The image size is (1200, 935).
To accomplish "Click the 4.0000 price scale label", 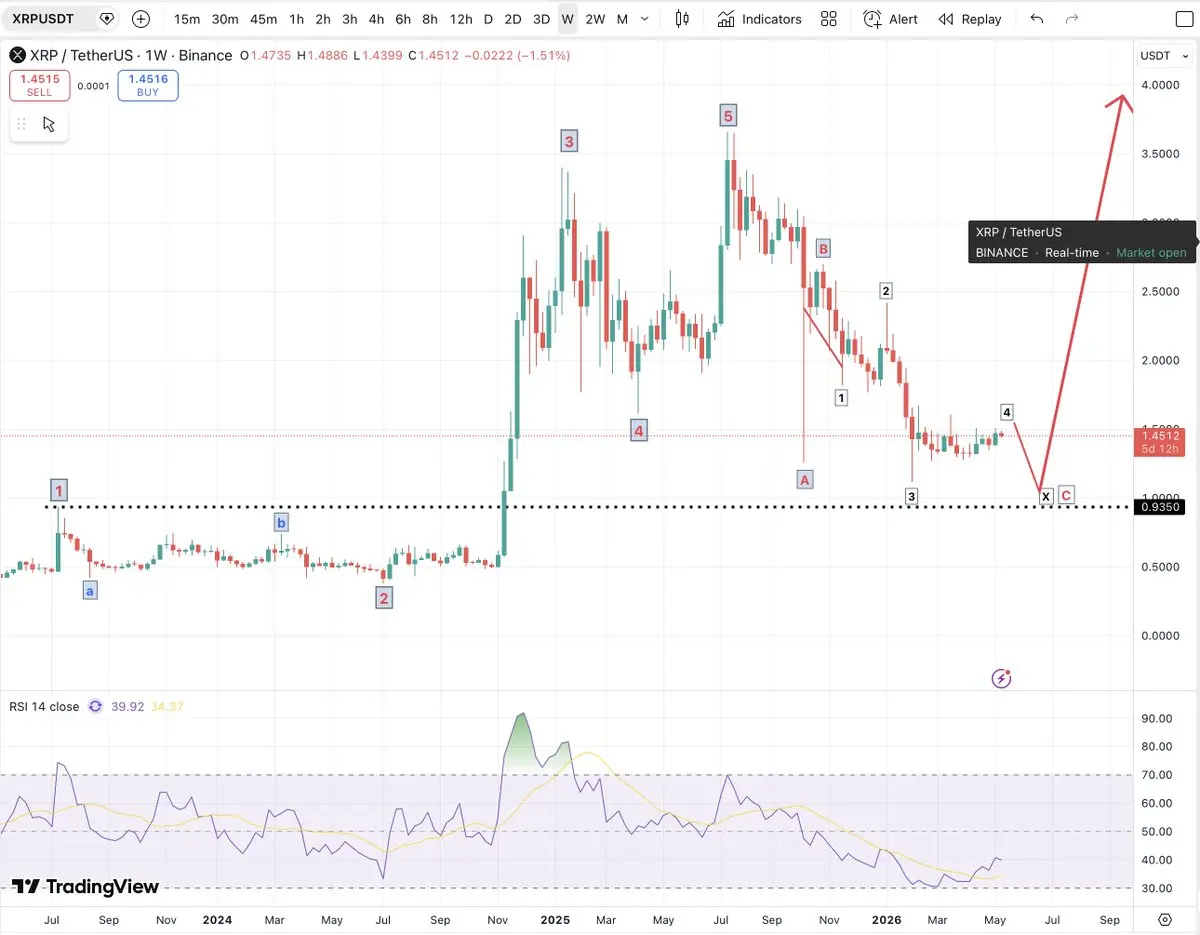I will point(1162,85).
